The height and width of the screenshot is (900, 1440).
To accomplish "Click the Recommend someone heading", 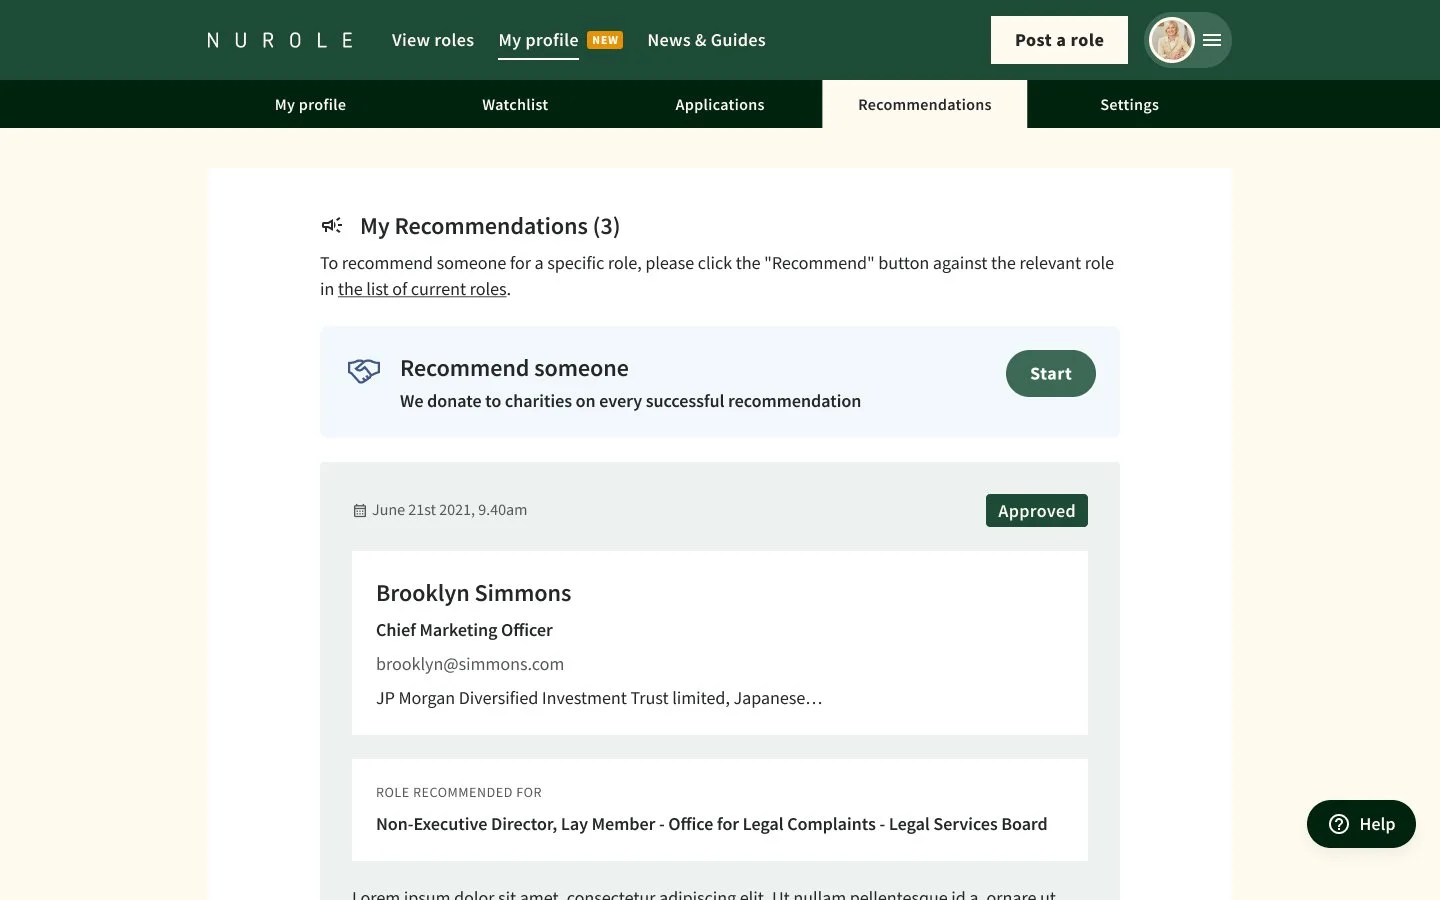I will (514, 368).
